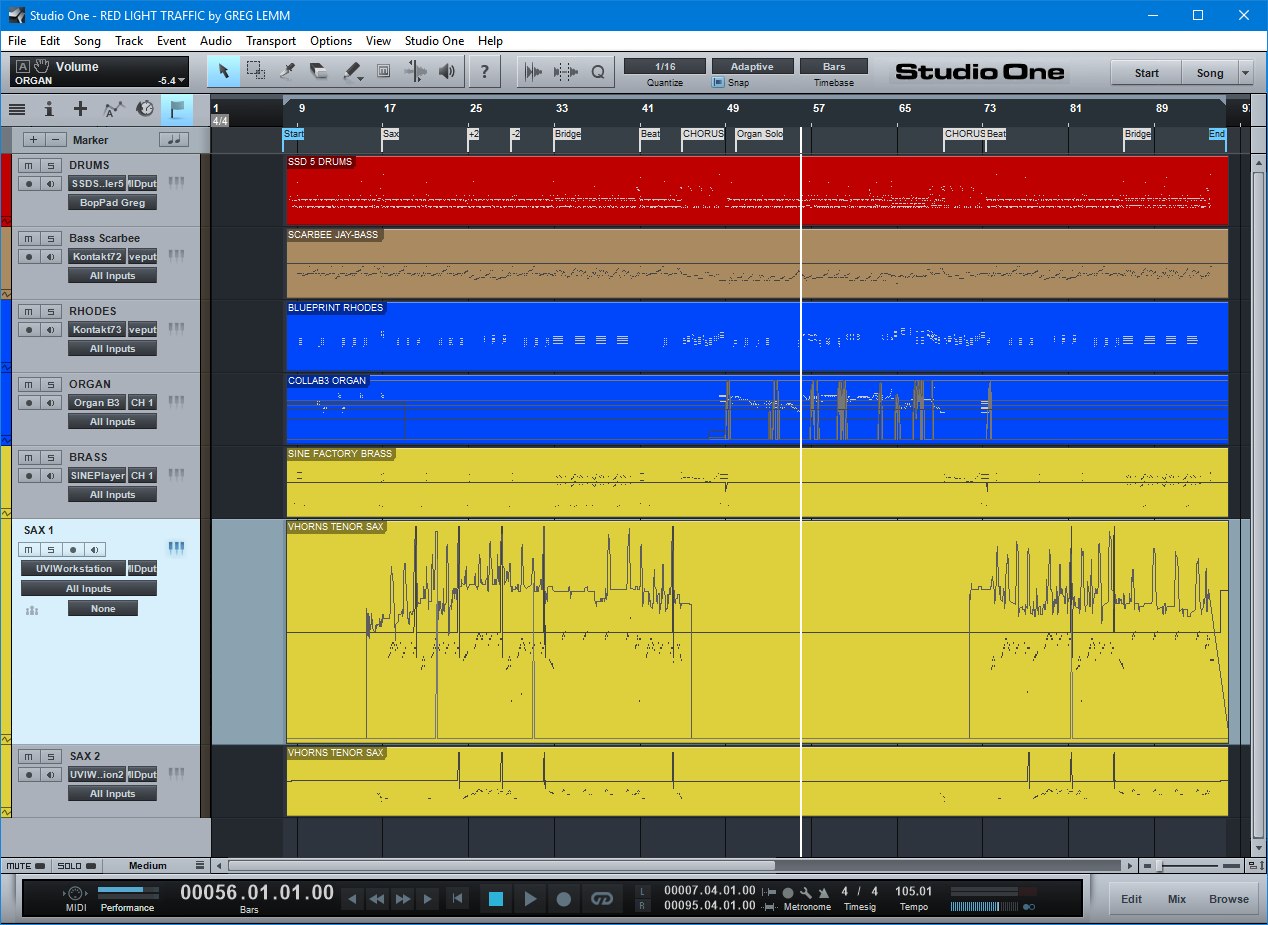Choose the Split (eyedropper-shaped) tool

pyautogui.click(x=288, y=71)
